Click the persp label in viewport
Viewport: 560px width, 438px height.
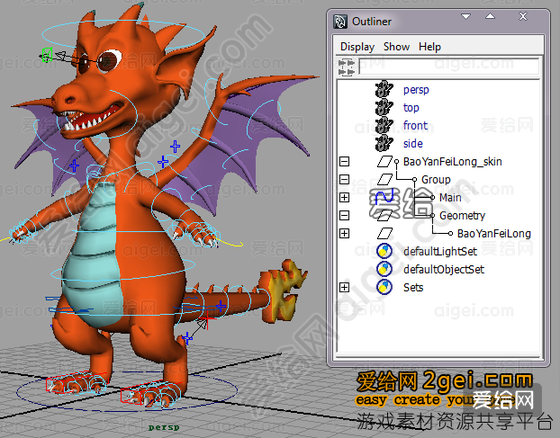tap(164, 427)
